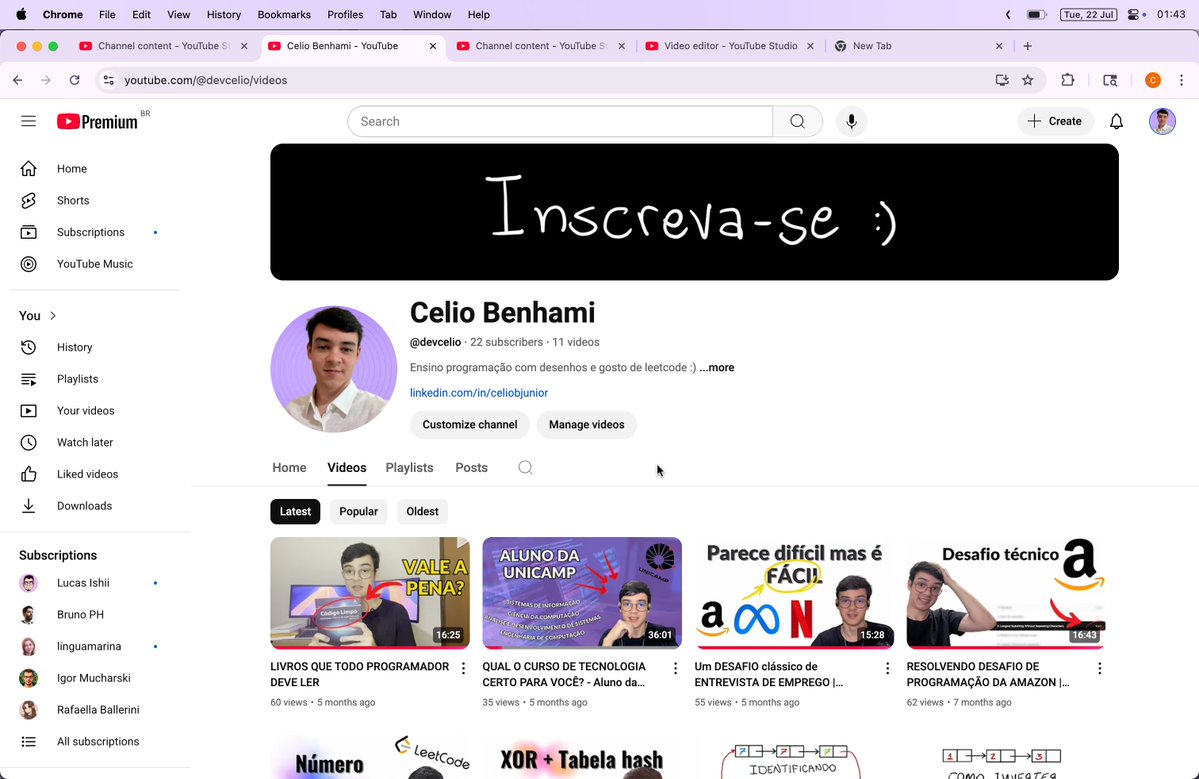Image resolution: width=1199 pixels, height=779 pixels.
Task: Bookmark this page with star icon
Action: [1028, 80]
